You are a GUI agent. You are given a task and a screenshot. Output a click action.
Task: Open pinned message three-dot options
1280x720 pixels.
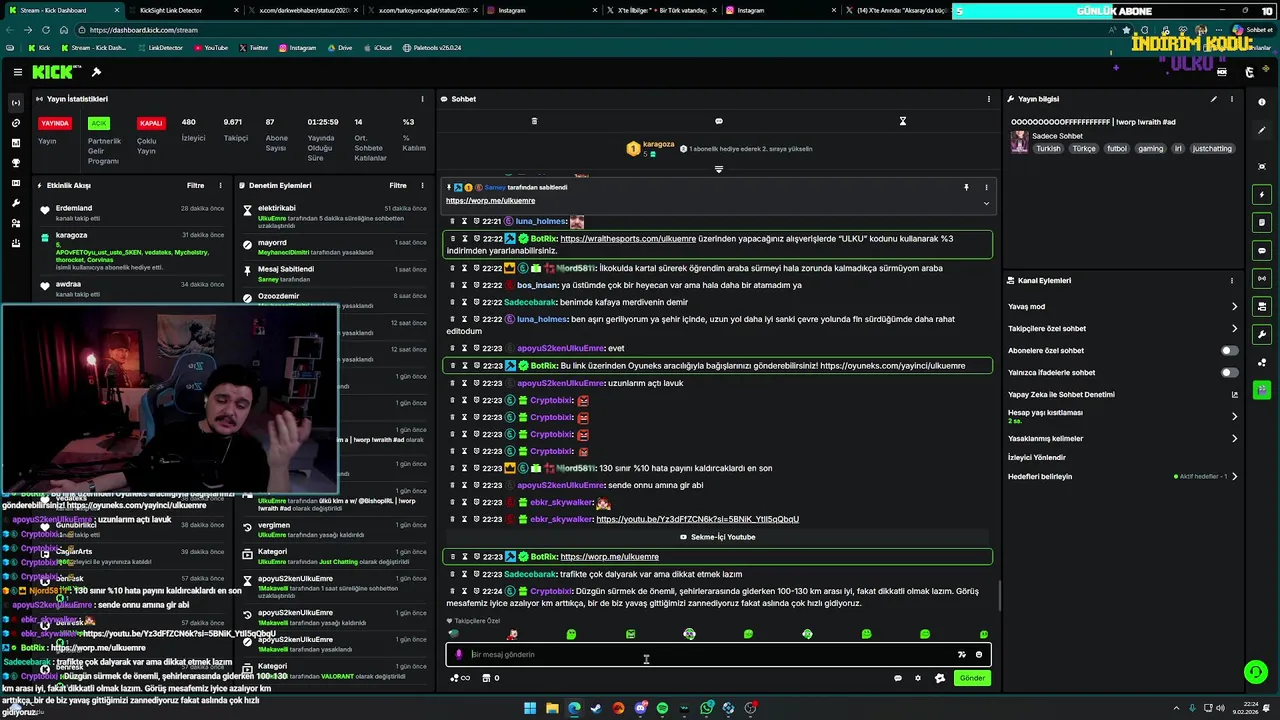coord(986,187)
